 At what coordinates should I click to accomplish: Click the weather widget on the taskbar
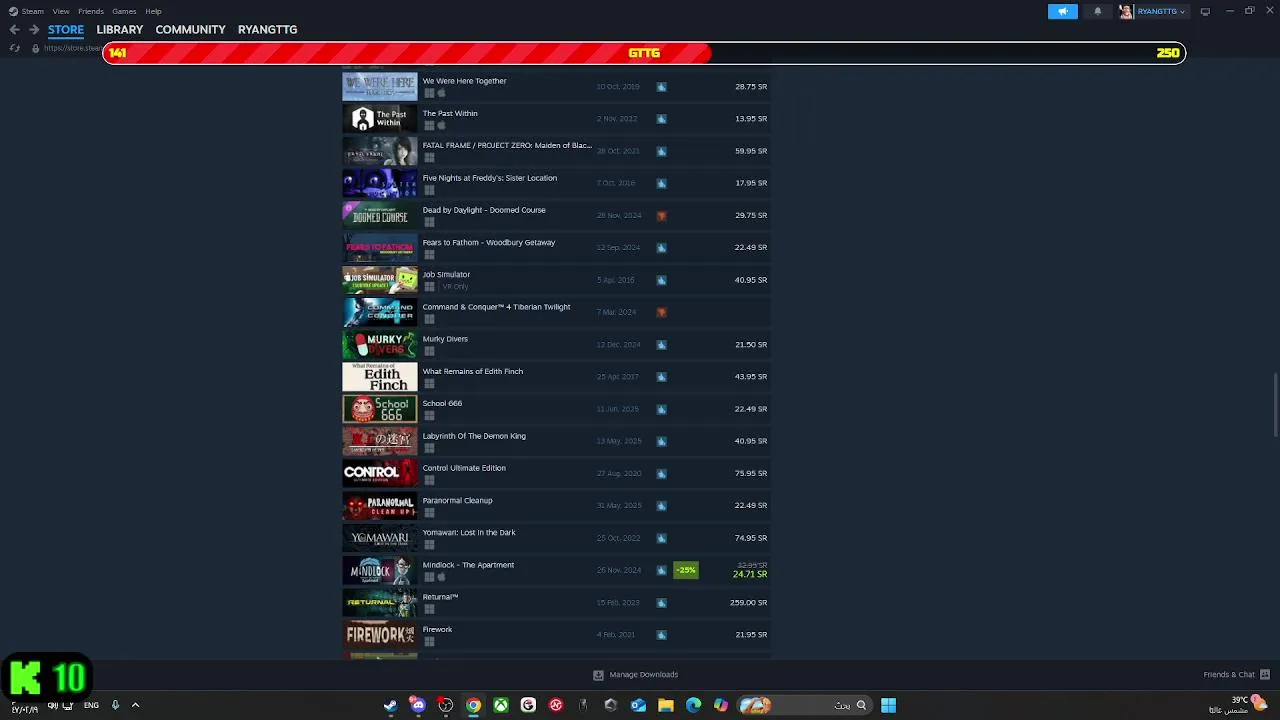[x=1238, y=705]
